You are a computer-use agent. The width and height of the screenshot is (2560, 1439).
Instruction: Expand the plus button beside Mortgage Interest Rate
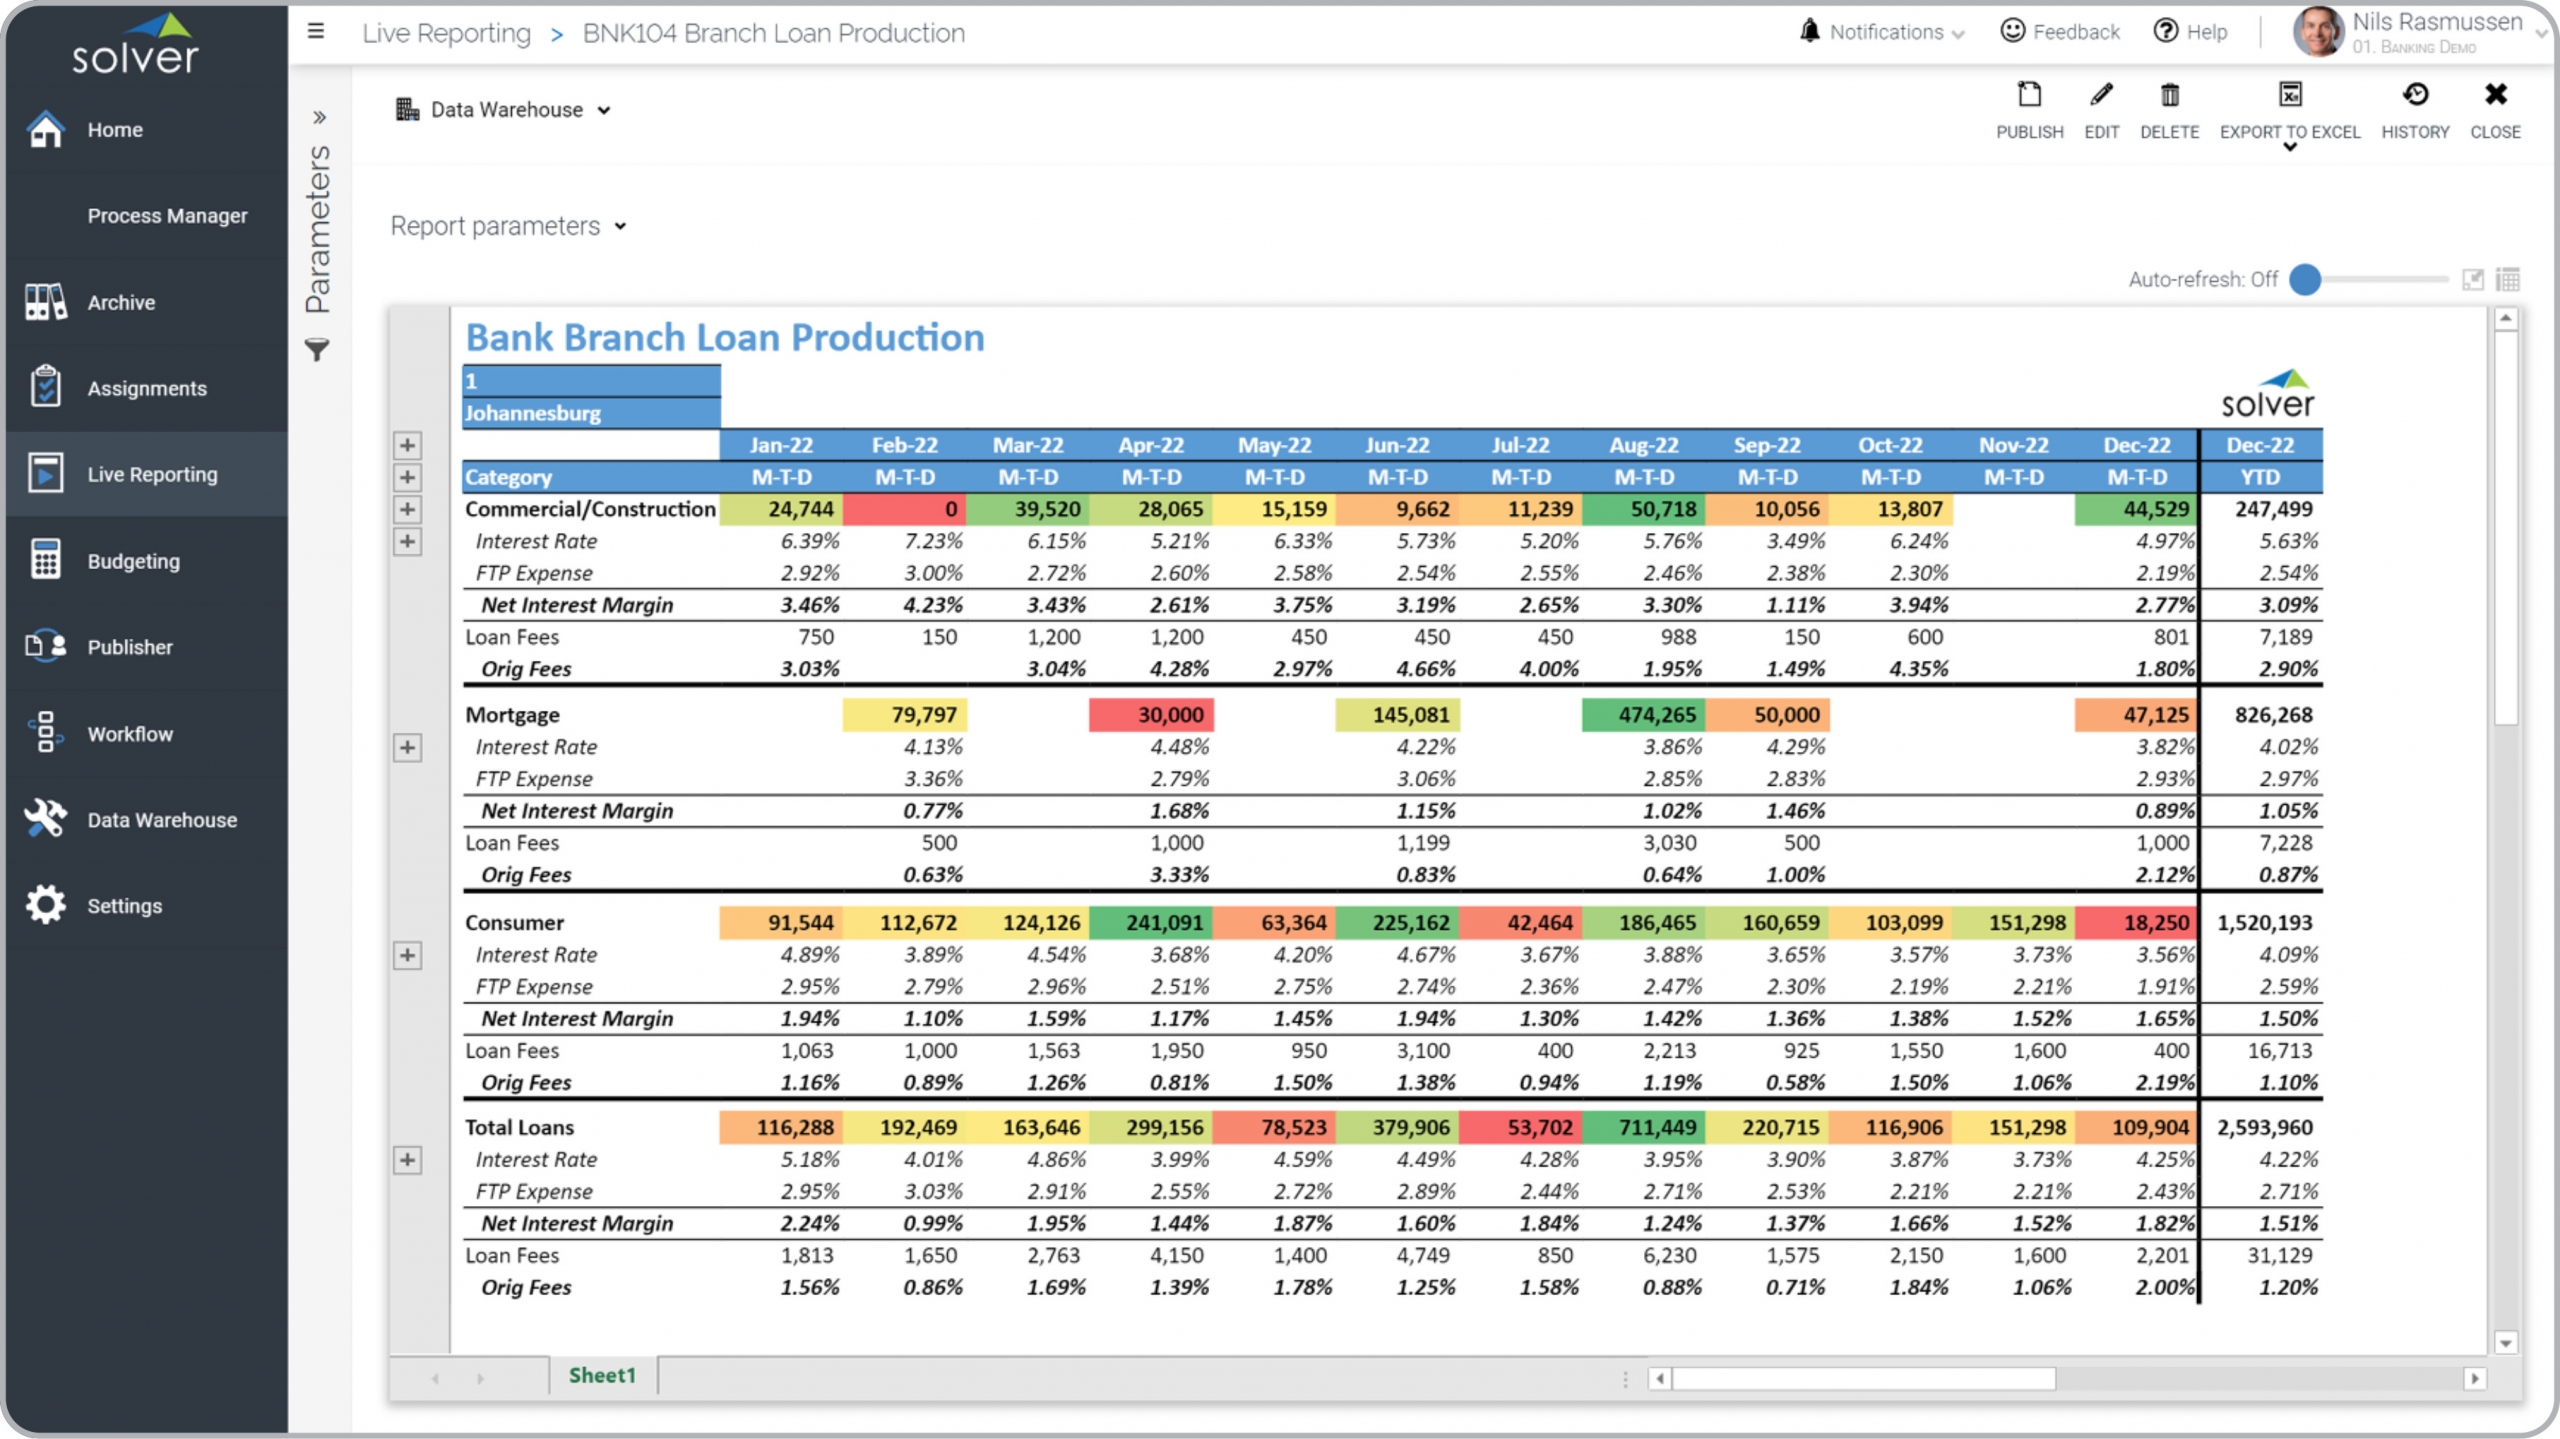tap(407, 748)
